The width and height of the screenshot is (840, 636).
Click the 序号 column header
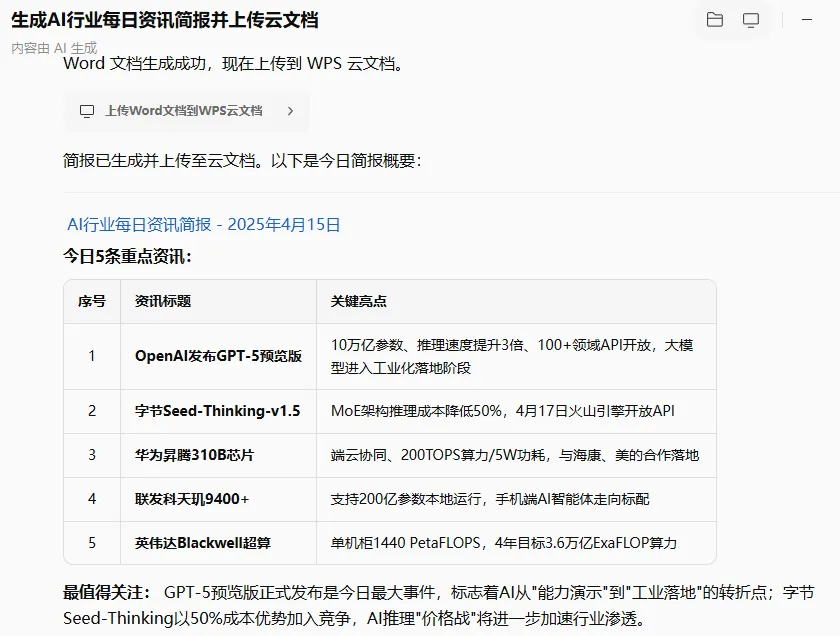pyautogui.click(x=92, y=301)
